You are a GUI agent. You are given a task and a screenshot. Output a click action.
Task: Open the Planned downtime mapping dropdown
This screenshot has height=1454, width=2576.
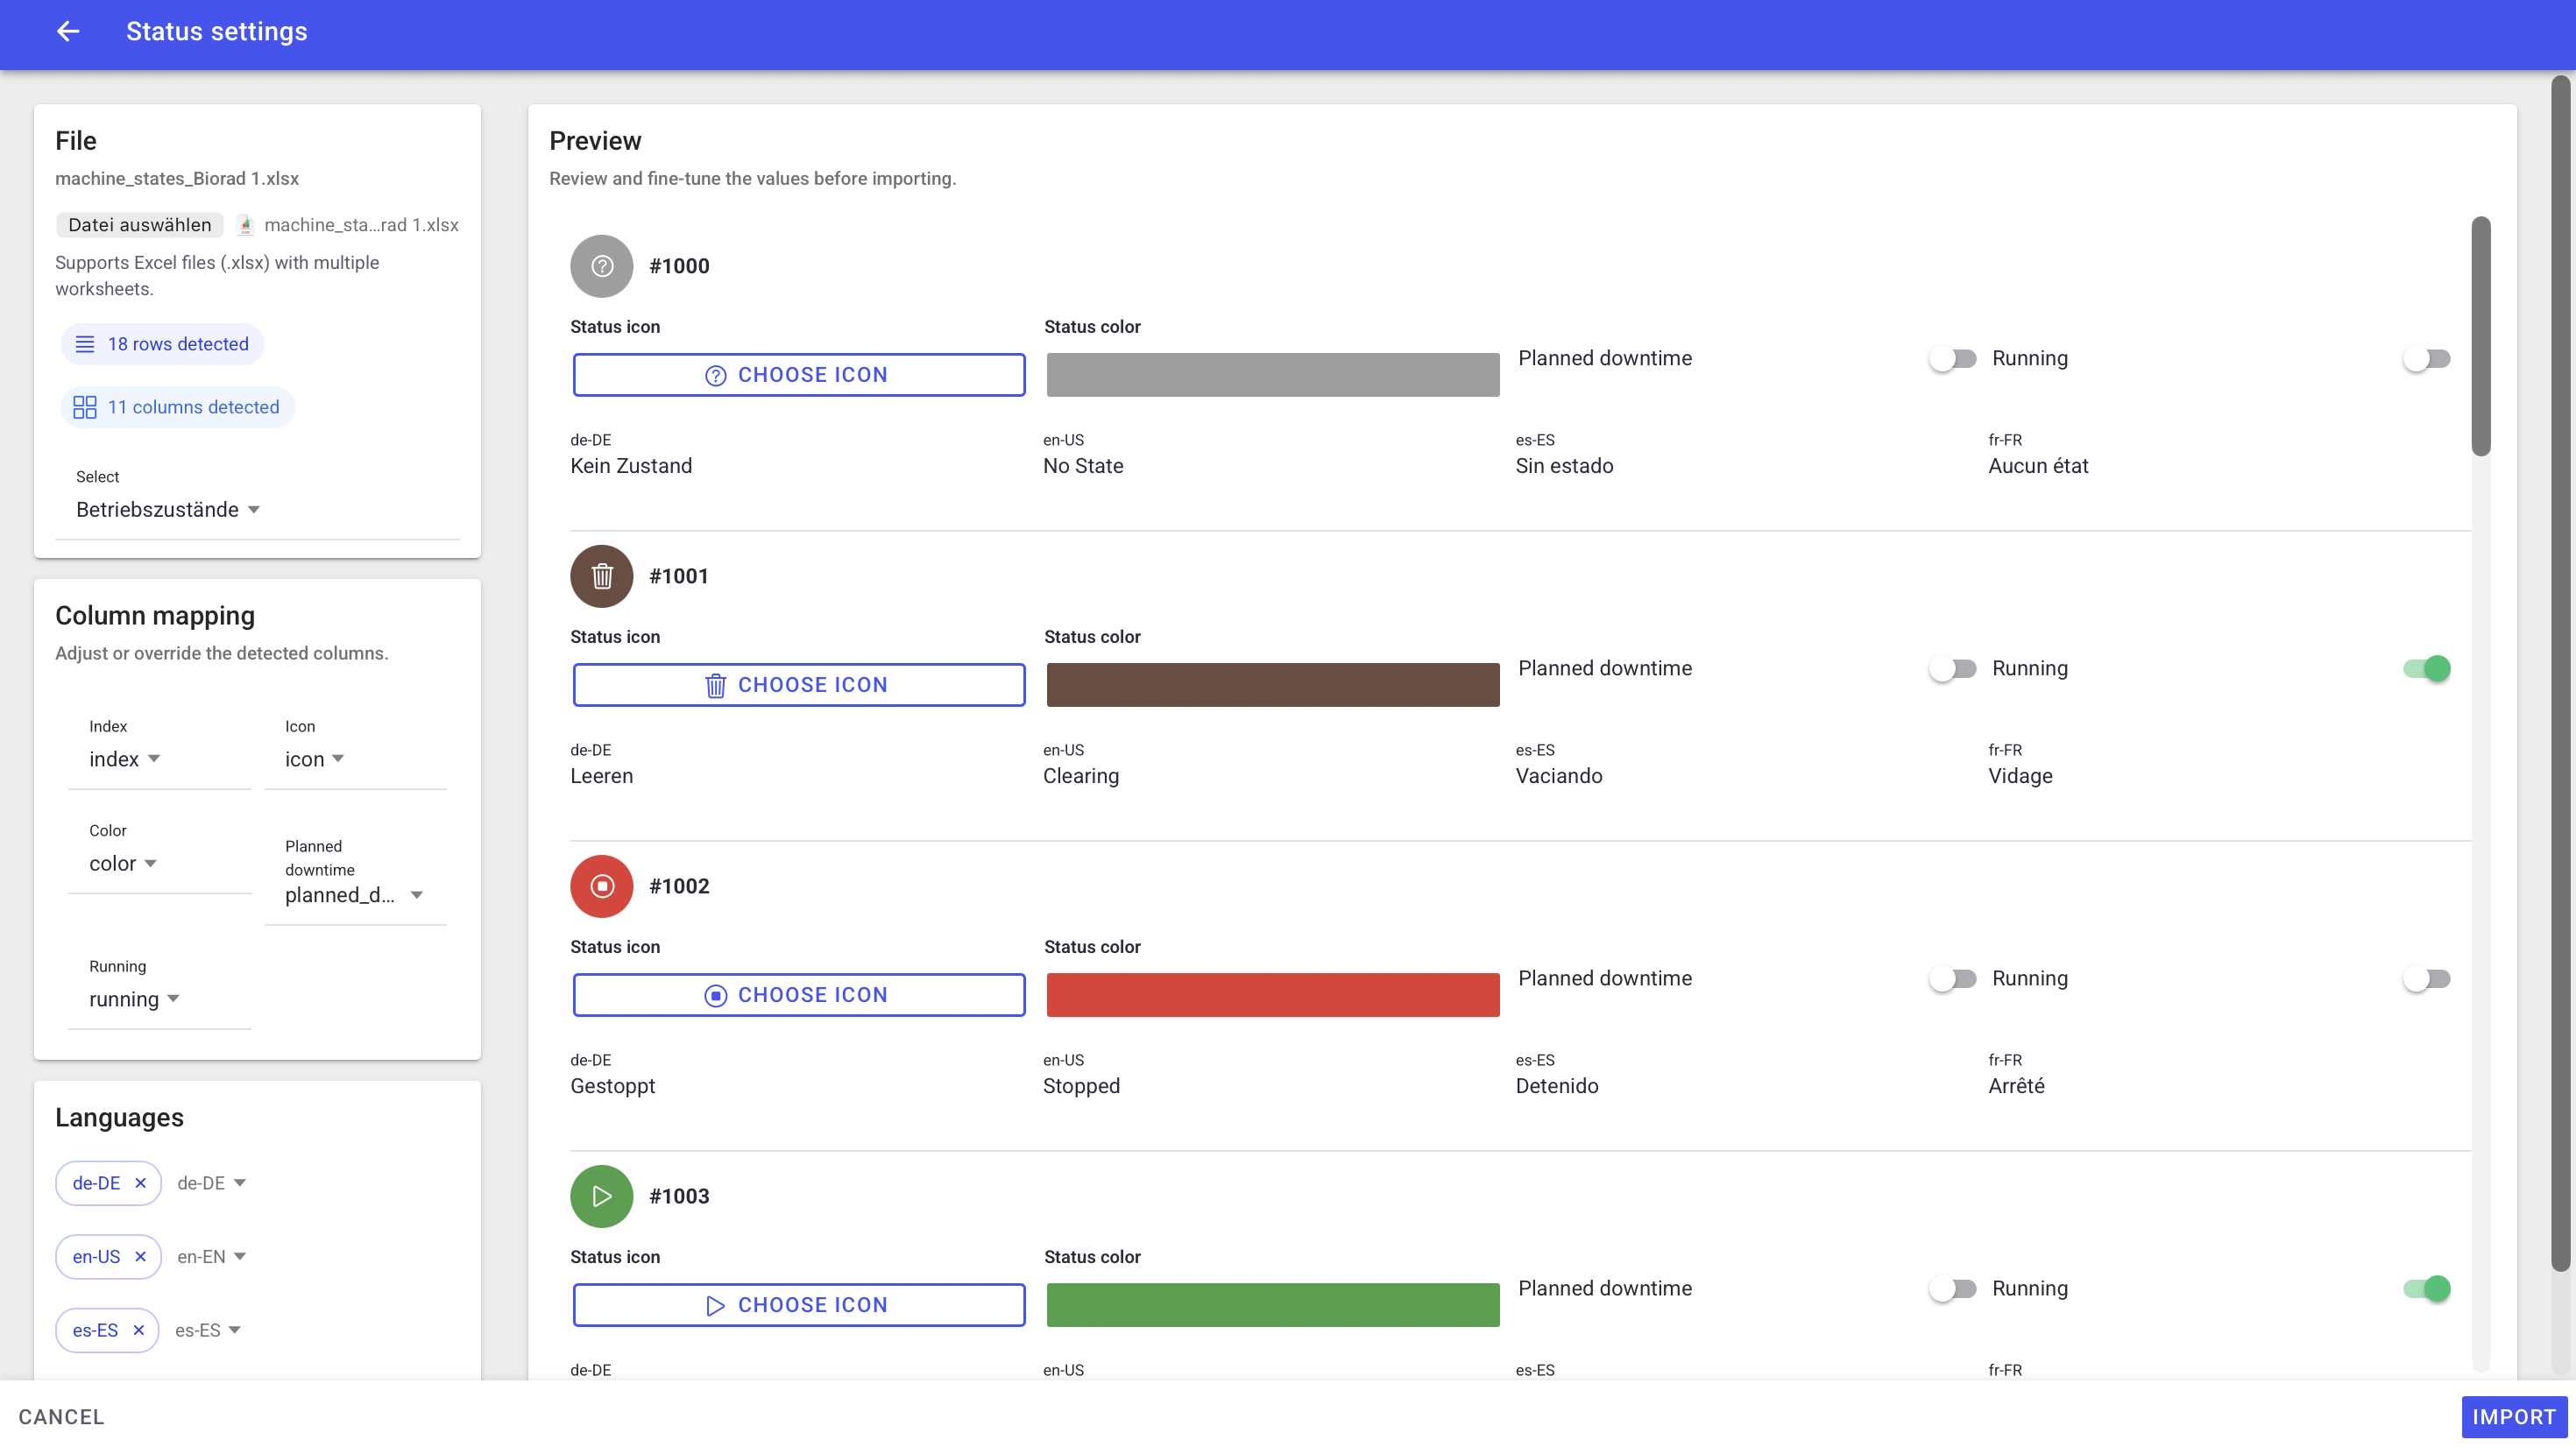pos(355,895)
